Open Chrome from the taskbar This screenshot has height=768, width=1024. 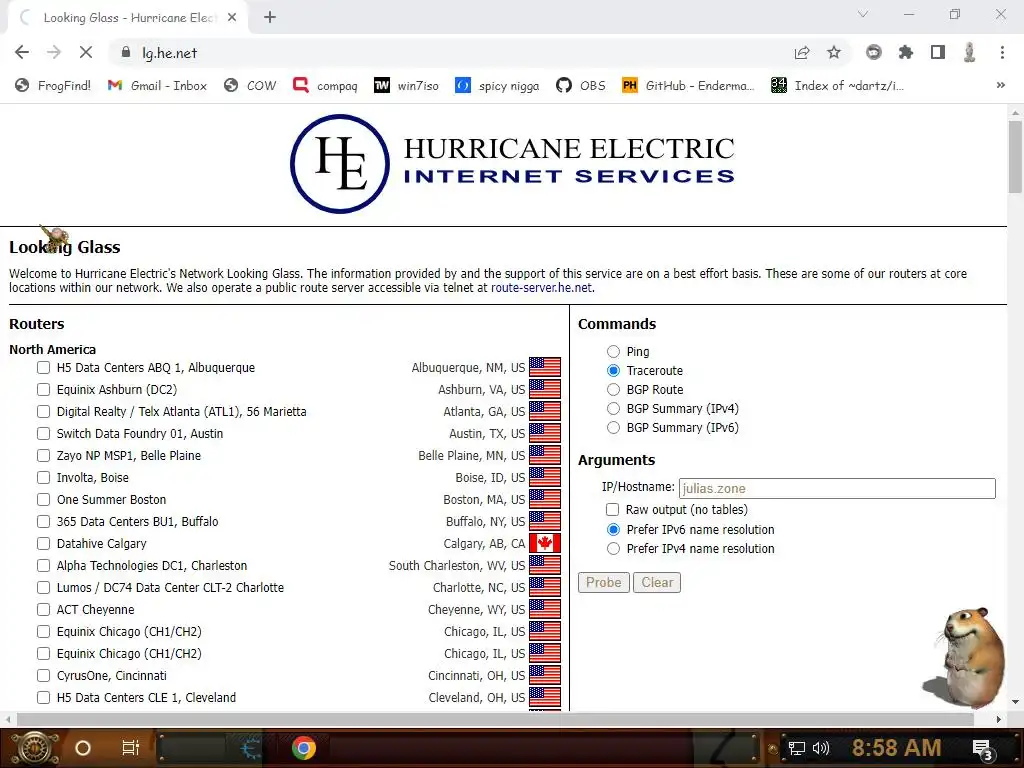(304, 748)
